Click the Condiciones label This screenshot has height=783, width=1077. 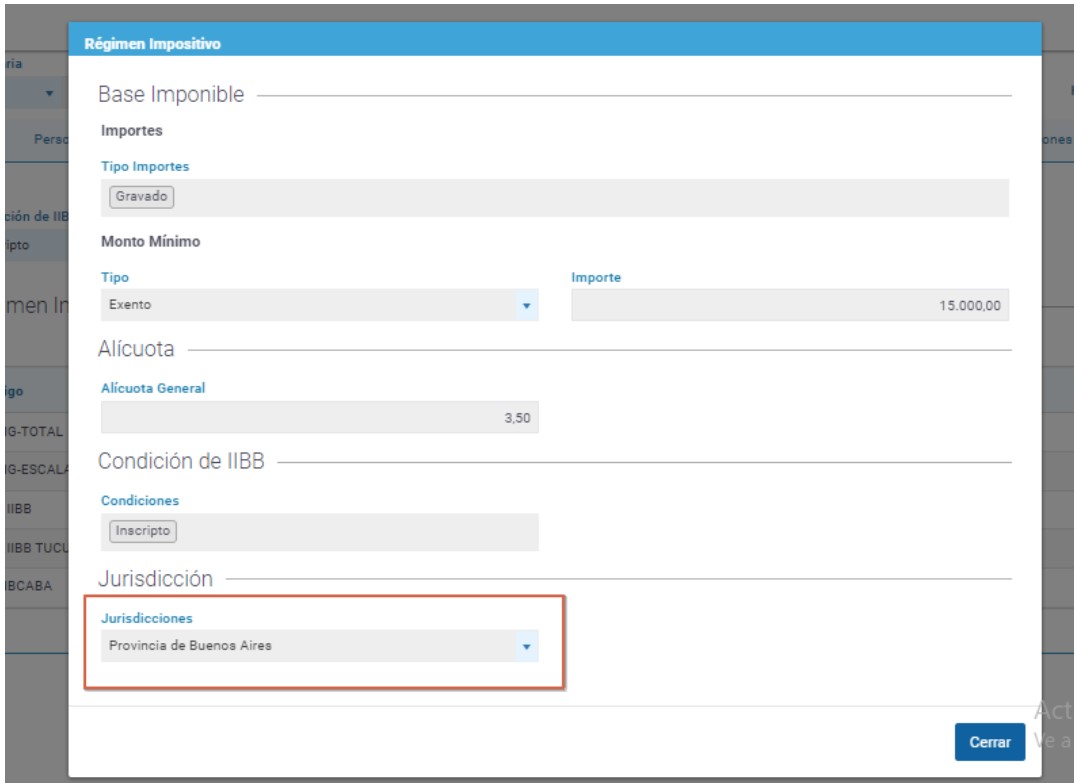[140, 501]
